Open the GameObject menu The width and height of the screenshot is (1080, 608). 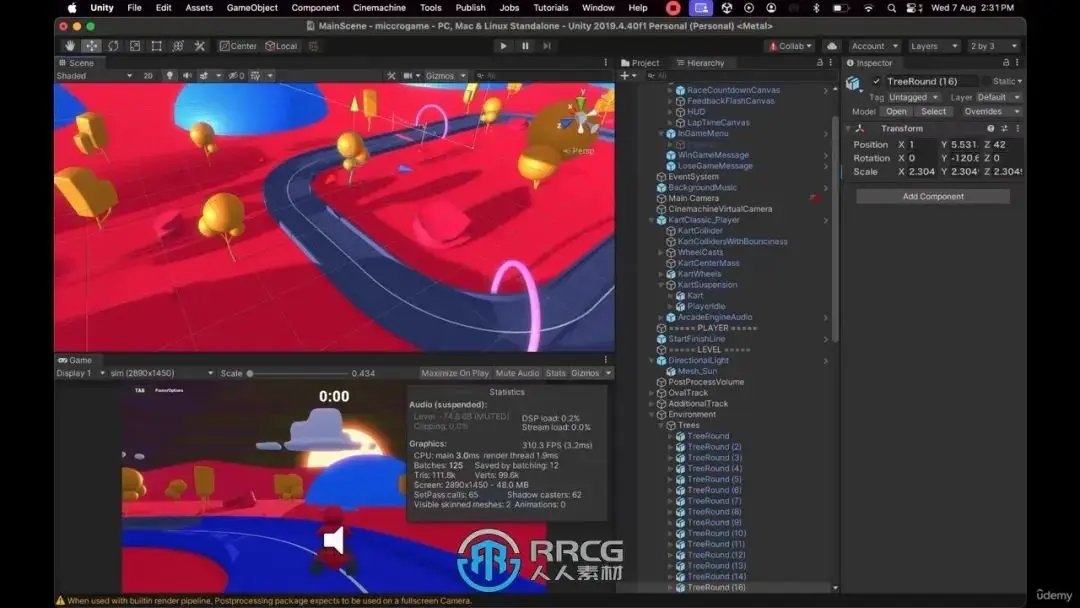coord(252,8)
